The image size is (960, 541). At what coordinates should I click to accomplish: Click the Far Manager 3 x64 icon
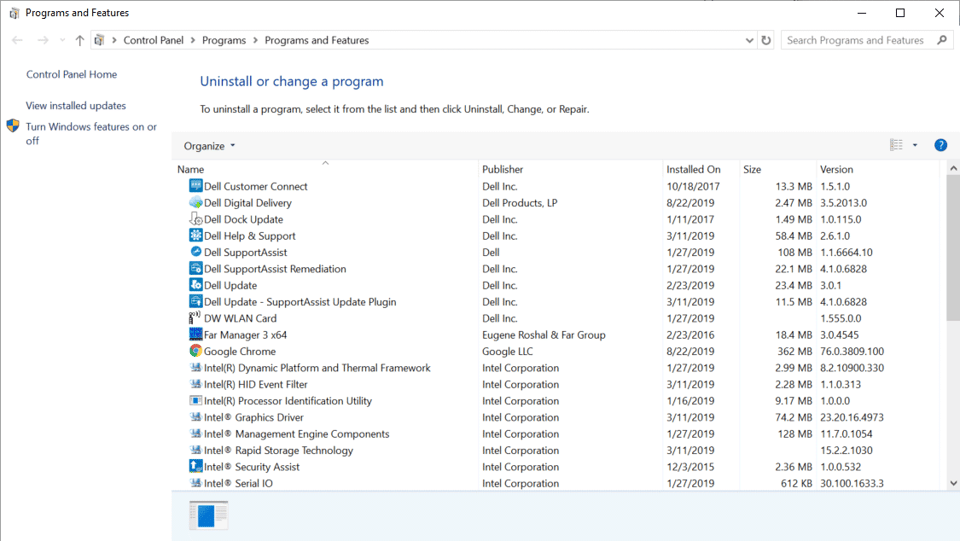pyautogui.click(x=195, y=334)
